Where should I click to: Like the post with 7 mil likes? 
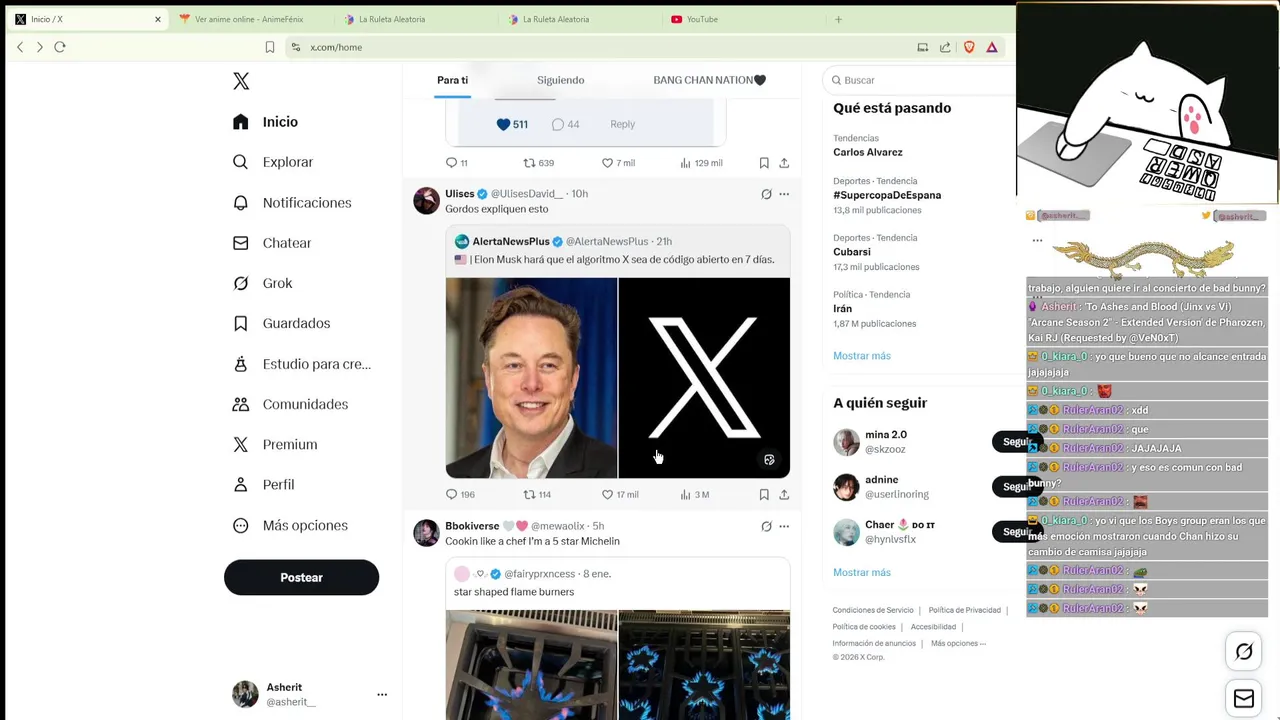point(618,163)
